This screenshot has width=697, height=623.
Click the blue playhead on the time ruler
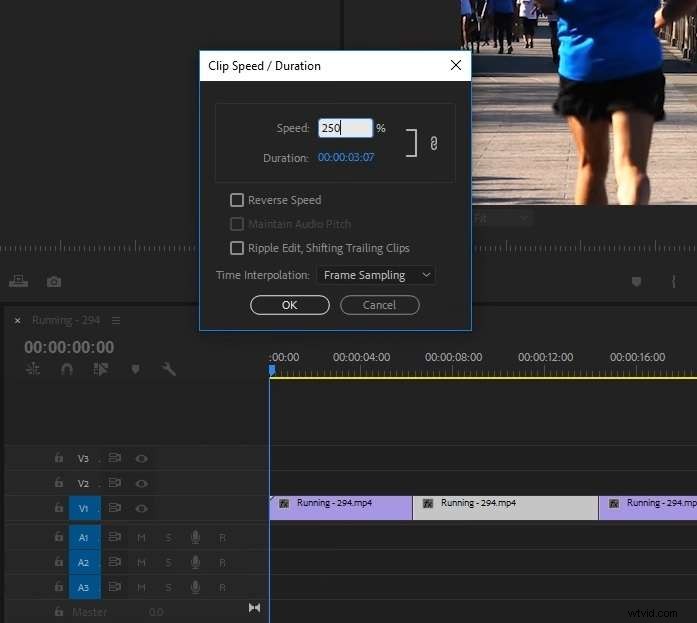(x=272, y=370)
